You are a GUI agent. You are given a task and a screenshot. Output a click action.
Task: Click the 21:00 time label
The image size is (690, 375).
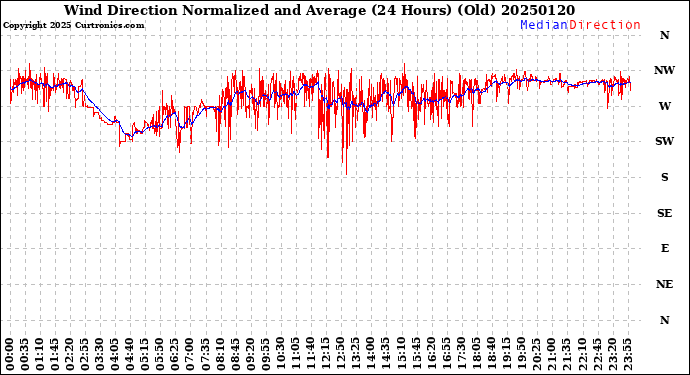(551, 354)
